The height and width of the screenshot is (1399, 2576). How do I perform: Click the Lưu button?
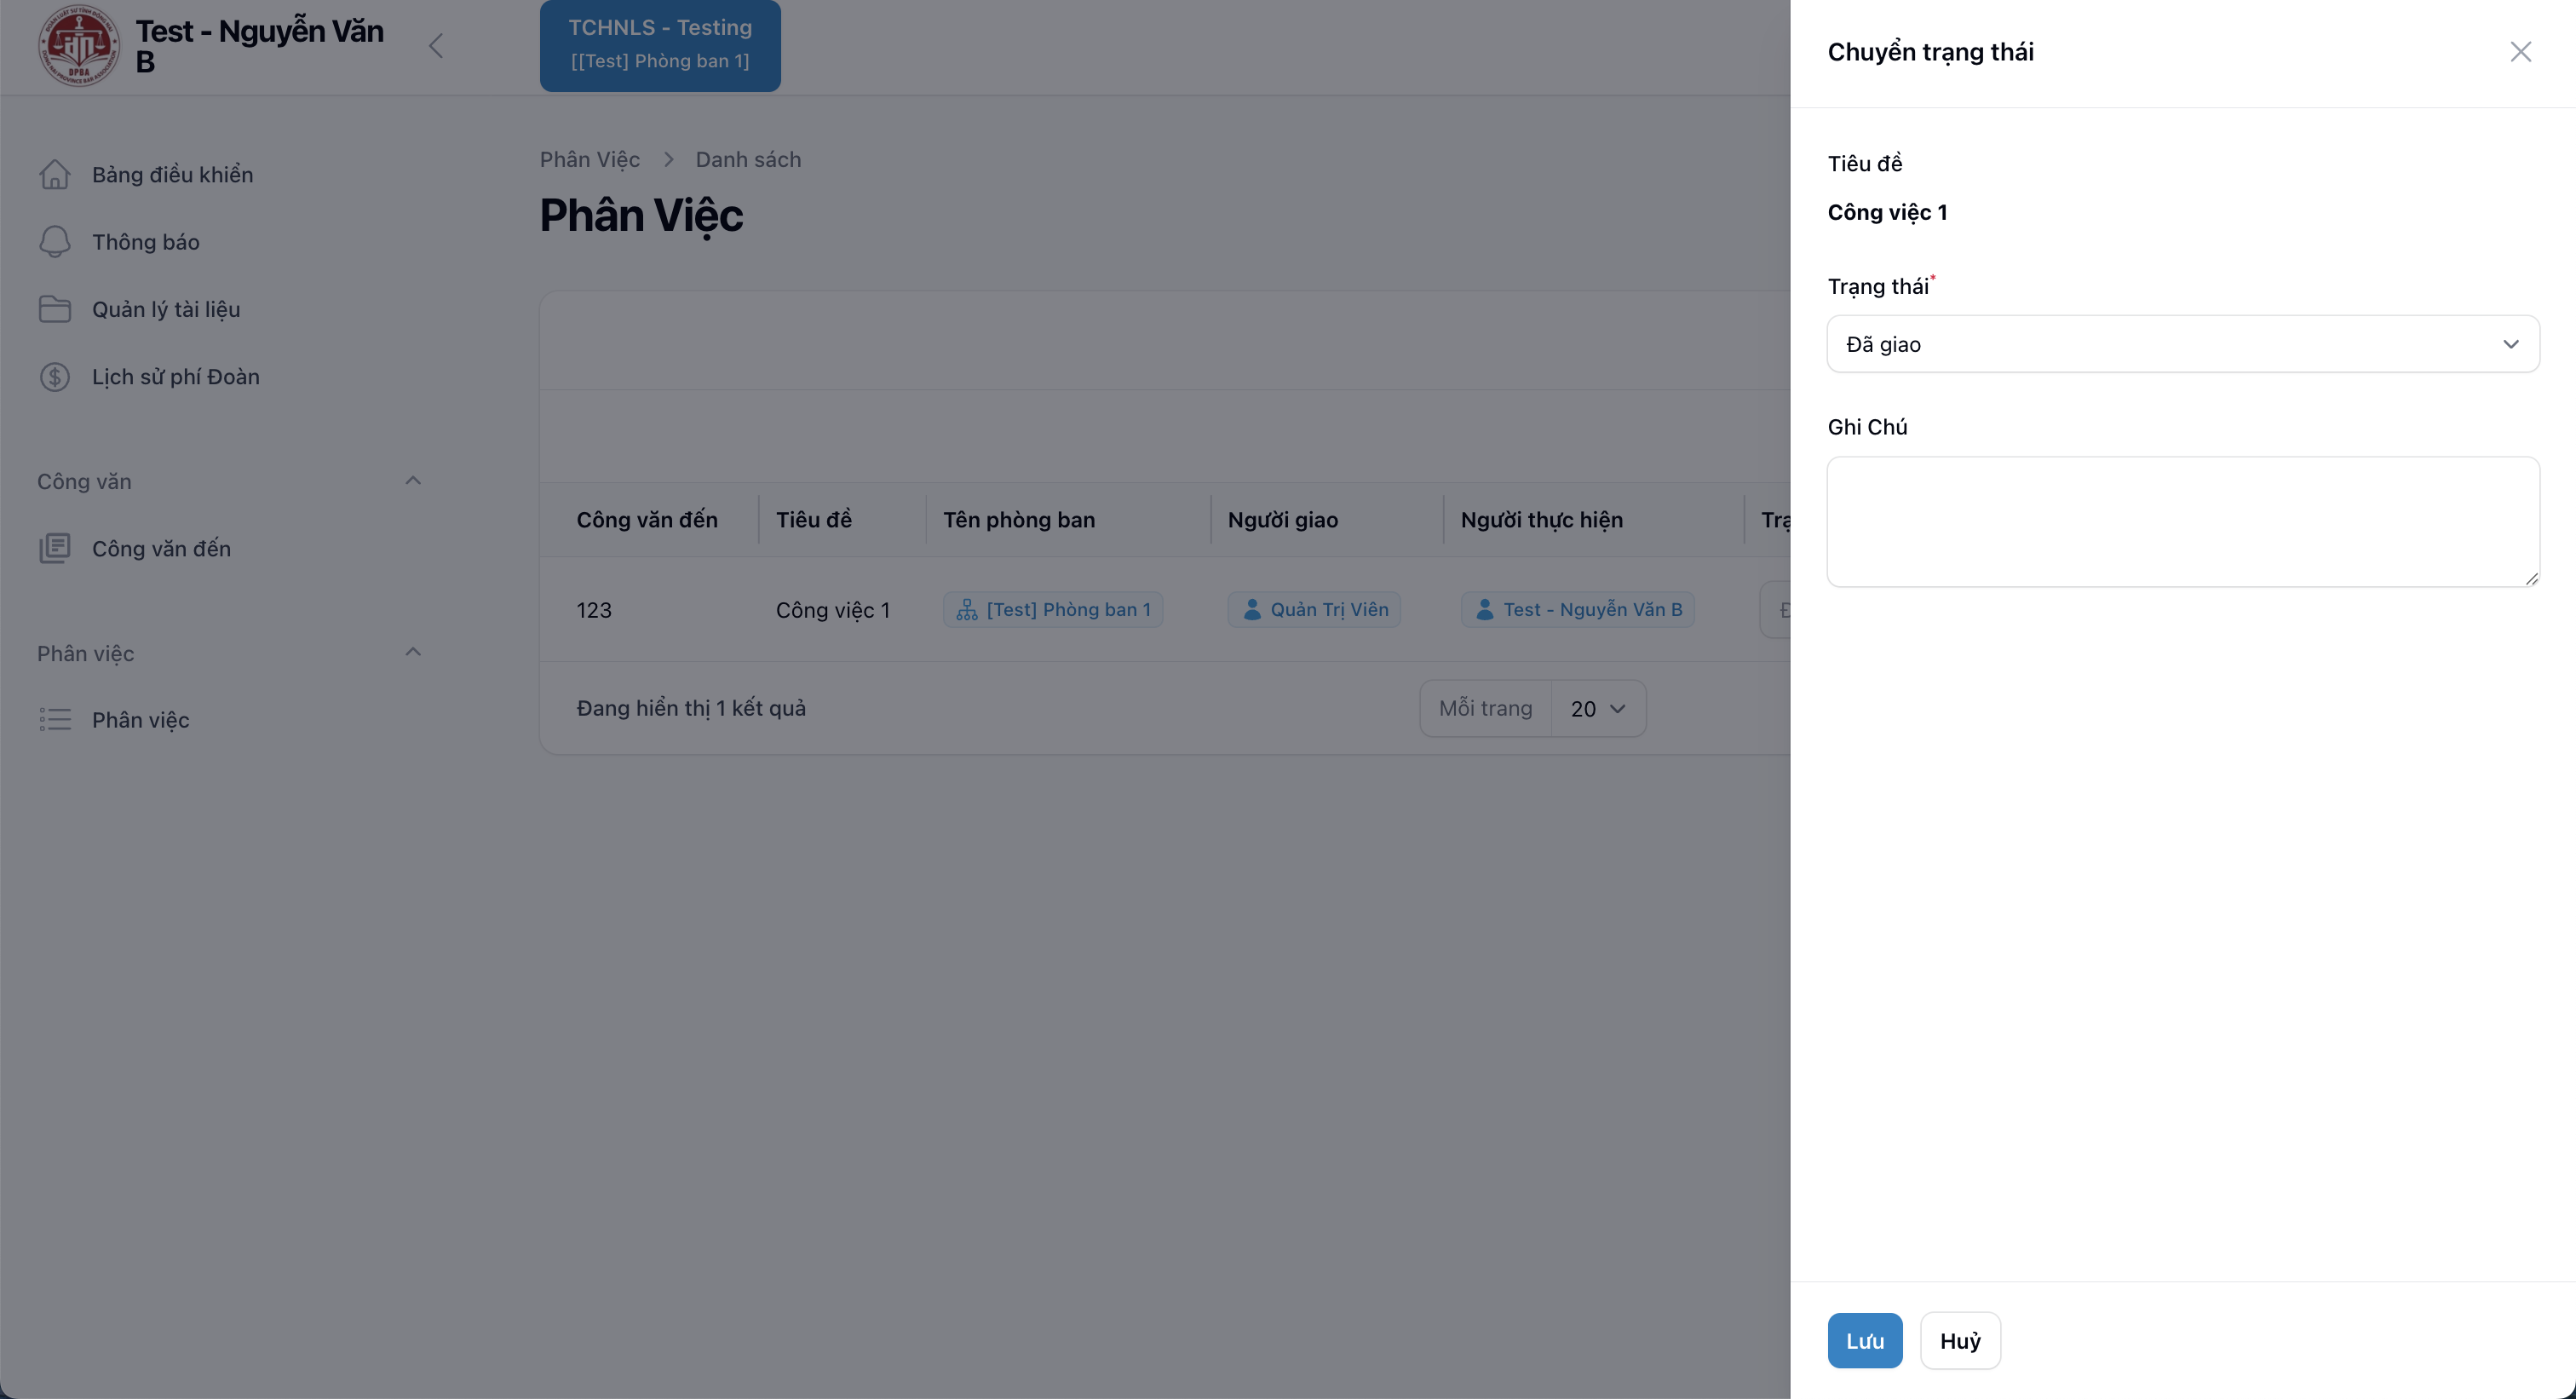1864,1340
